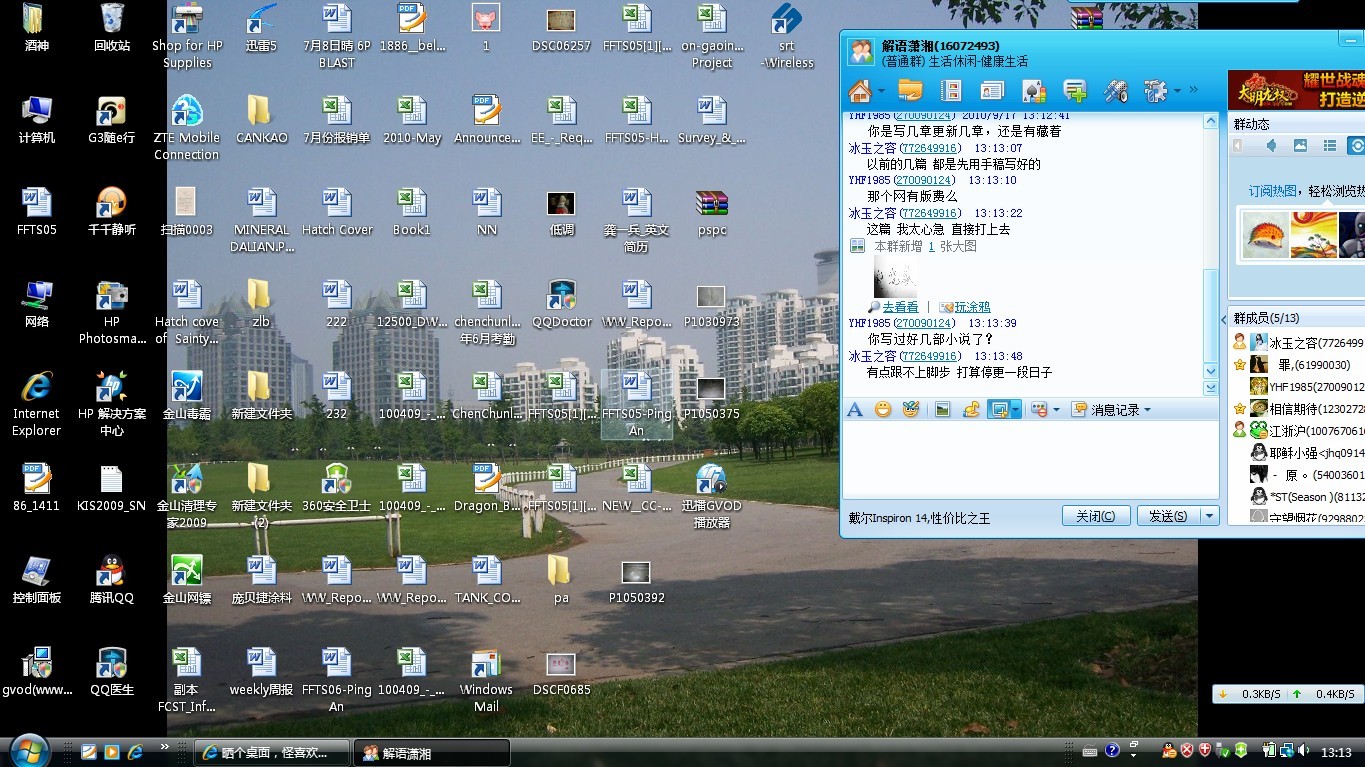The height and width of the screenshot is (767, 1365).
Task: Click the group home icon in QQ toolbar
Action: click(x=859, y=91)
